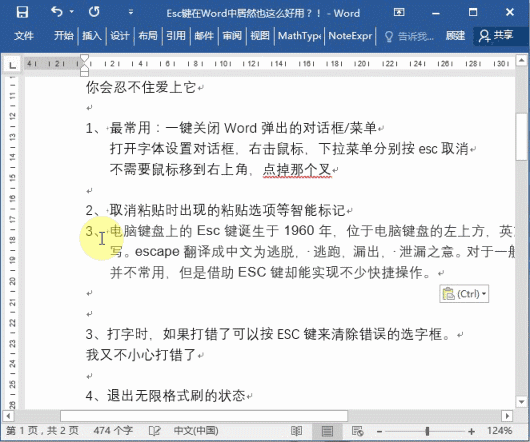Click the Tell Me lightbulb search box
The height and width of the screenshot is (442, 530).
409,36
